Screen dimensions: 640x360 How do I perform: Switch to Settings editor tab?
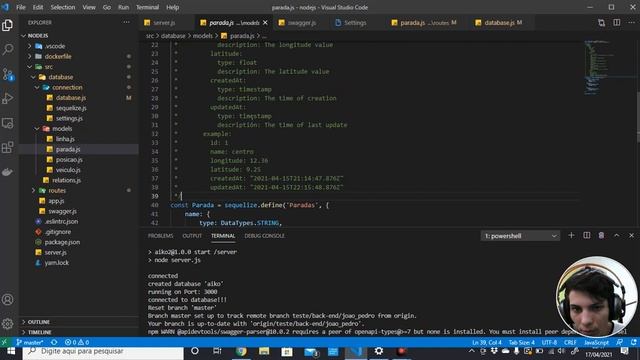point(355,23)
